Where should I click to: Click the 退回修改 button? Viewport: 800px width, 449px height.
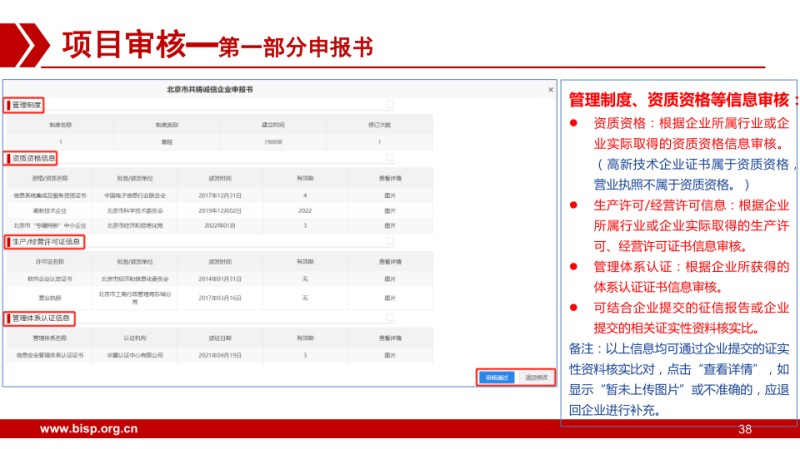(535, 378)
